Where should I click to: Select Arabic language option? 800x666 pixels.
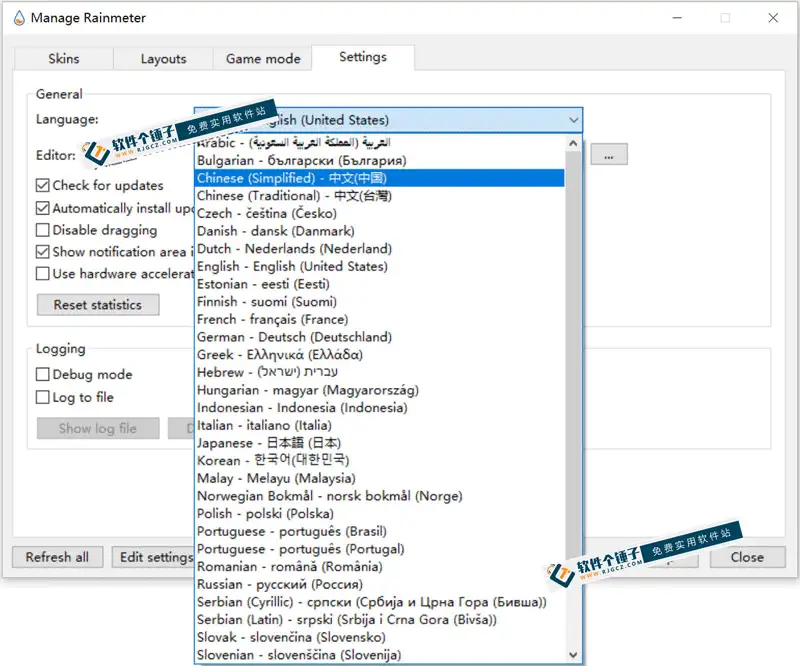[380, 143]
